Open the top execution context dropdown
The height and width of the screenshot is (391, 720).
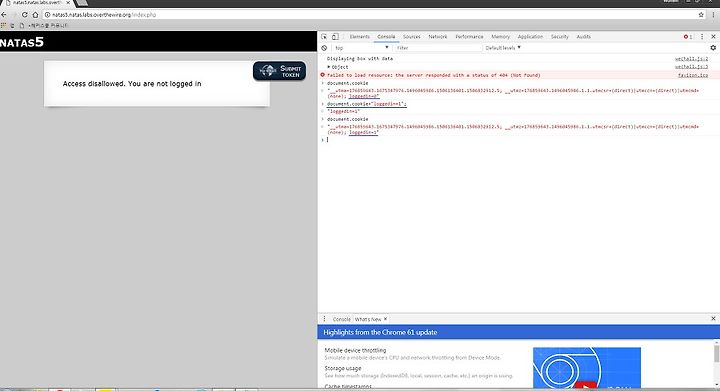click(x=362, y=48)
